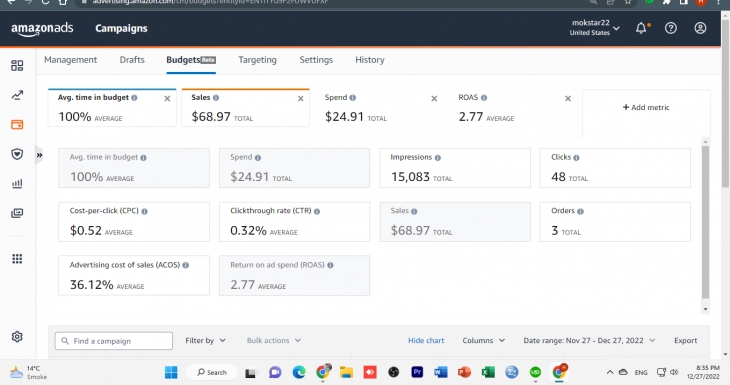Viewport: 730px width, 385px height.
Task: Open the mokstar22 account dropdown
Action: click(x=595, y=27)
